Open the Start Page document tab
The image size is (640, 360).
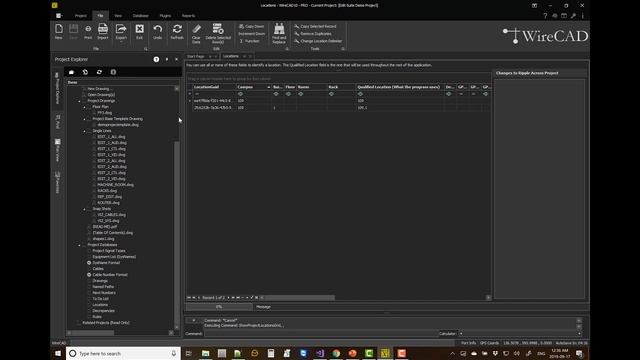(x=196, y=56)
